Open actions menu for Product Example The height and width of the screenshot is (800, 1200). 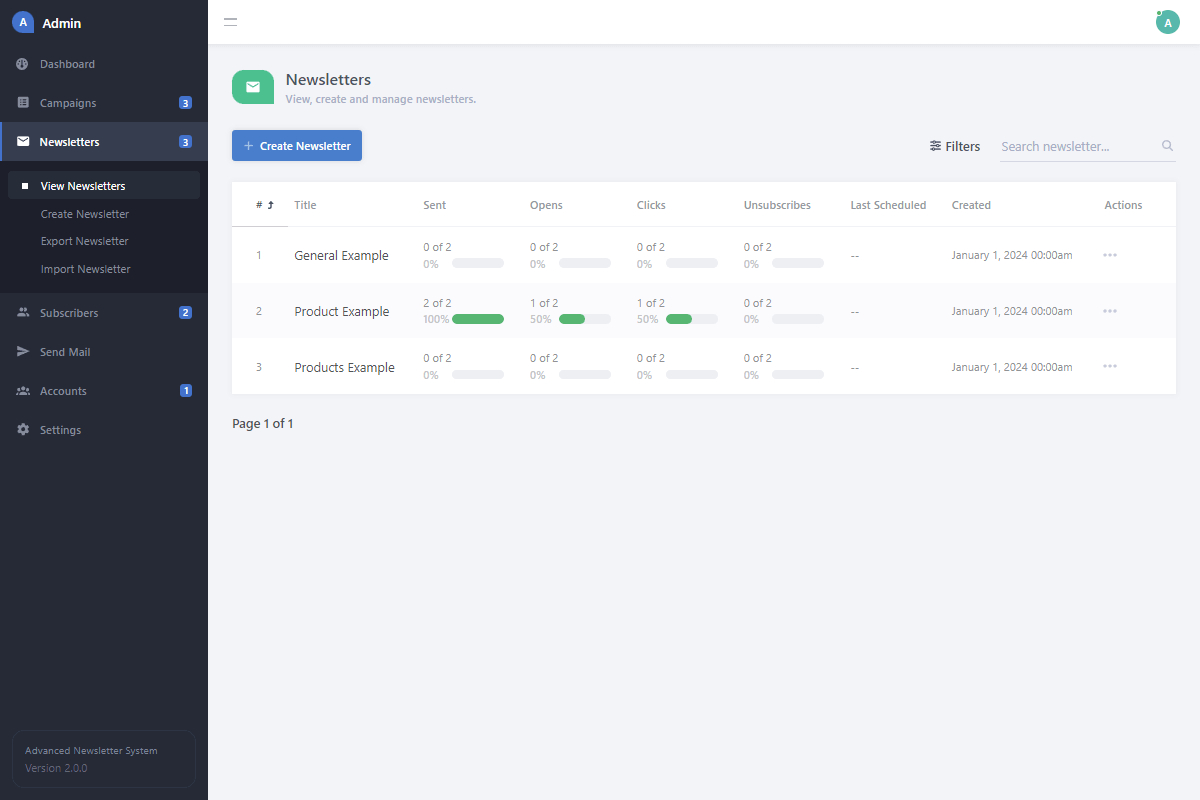pos(1109,311)
